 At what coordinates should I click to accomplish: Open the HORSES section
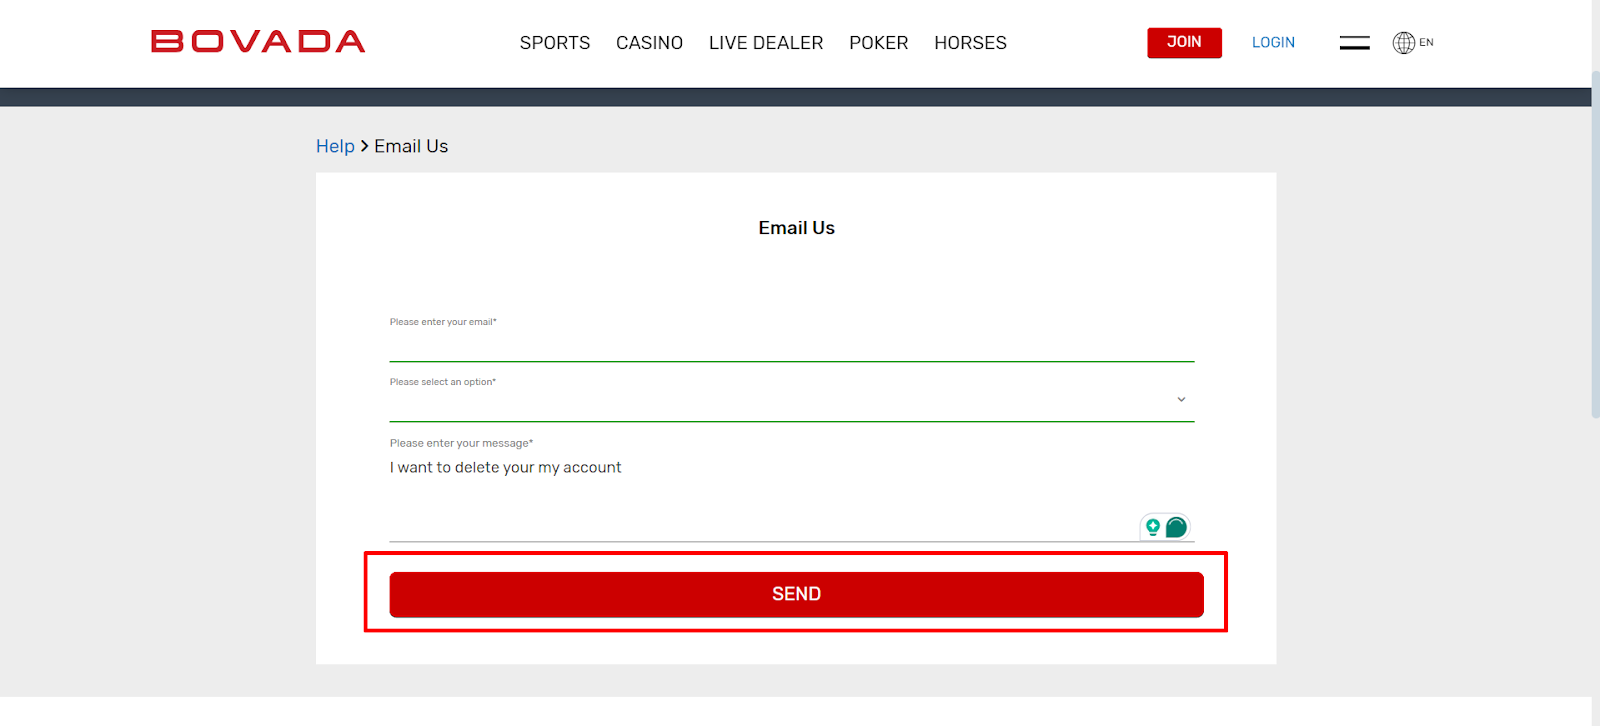tap(970, 43)
